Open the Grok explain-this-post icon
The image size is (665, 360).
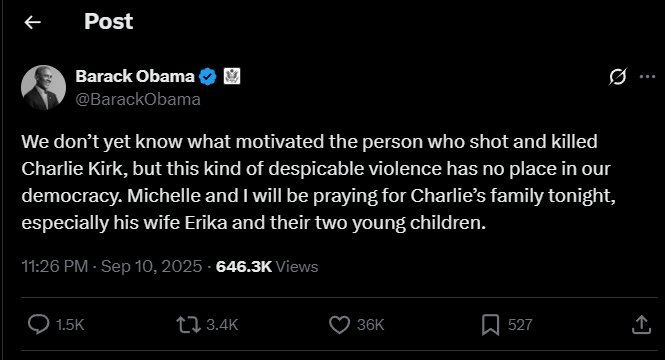618,76
